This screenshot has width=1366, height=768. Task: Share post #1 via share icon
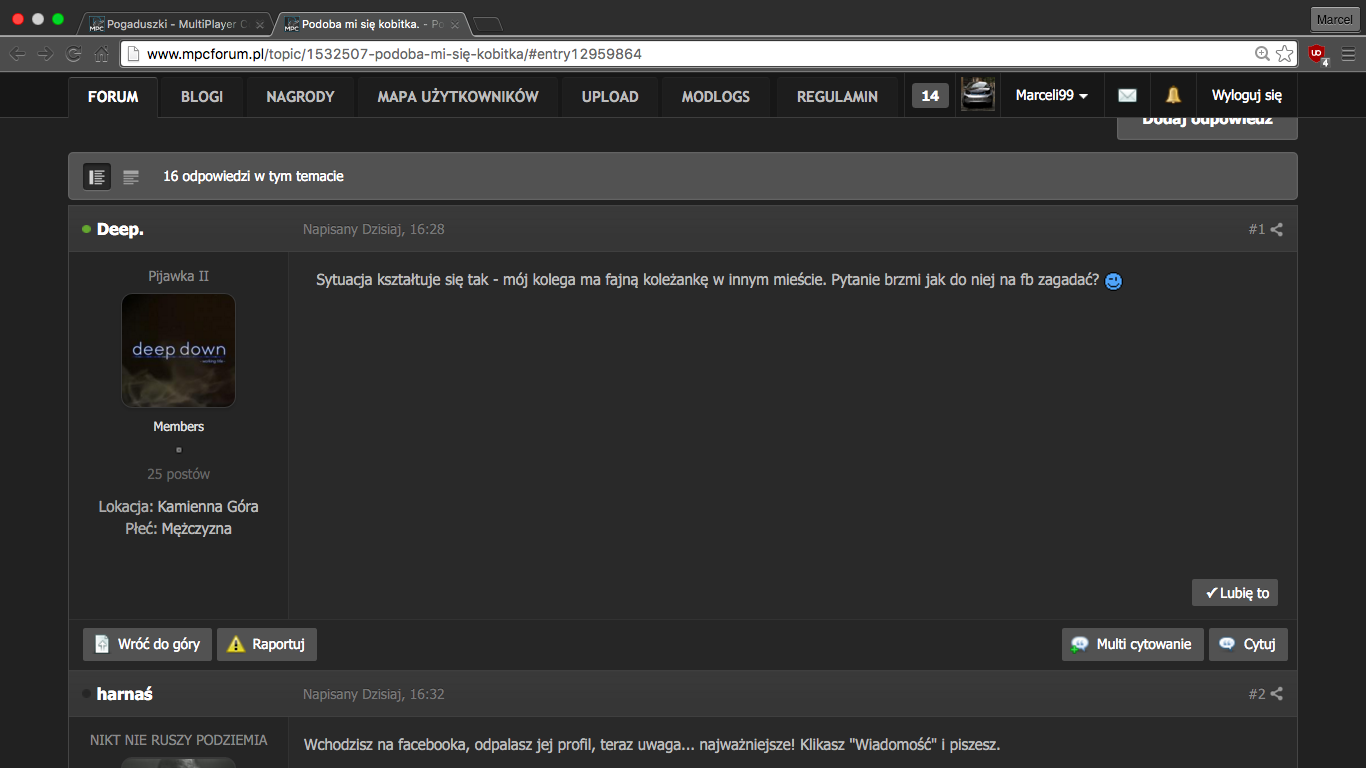click(1277, 229)
